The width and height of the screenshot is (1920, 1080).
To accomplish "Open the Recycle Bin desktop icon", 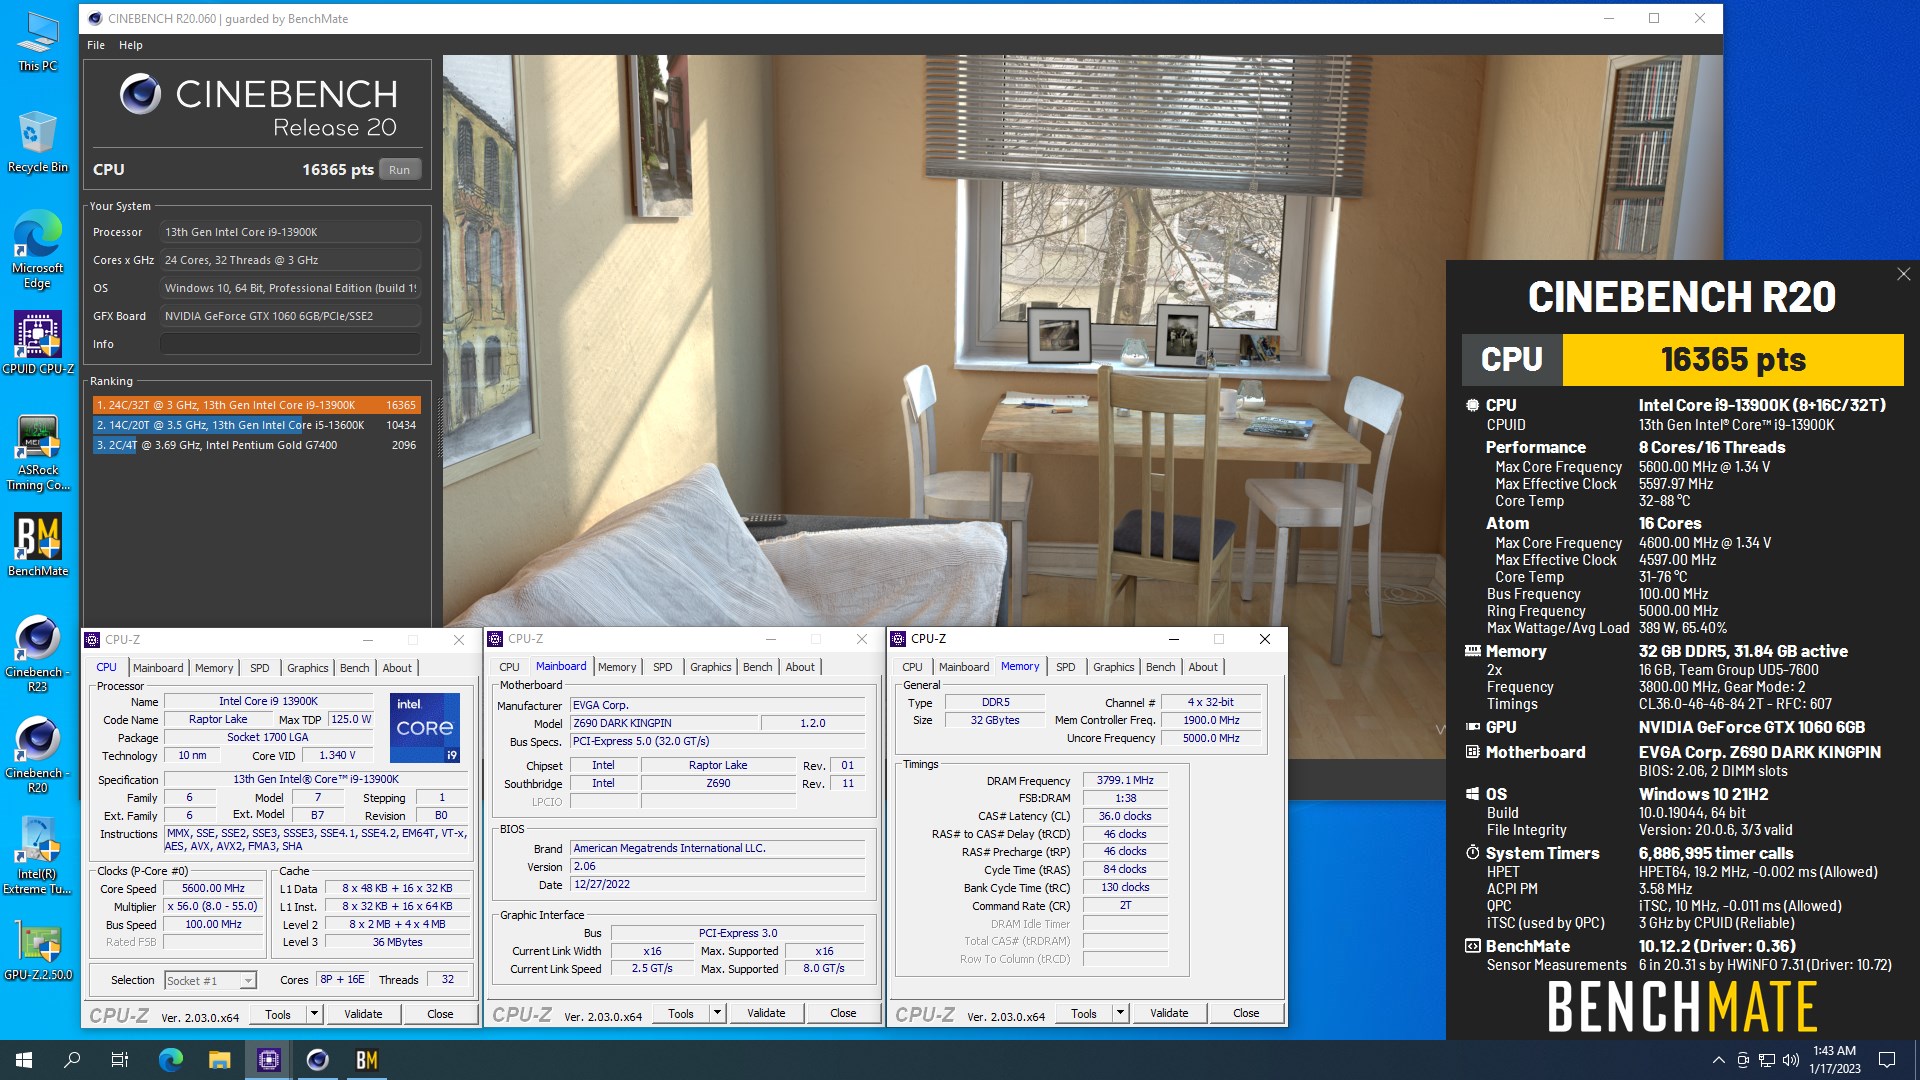I will (x=38, y=142).
